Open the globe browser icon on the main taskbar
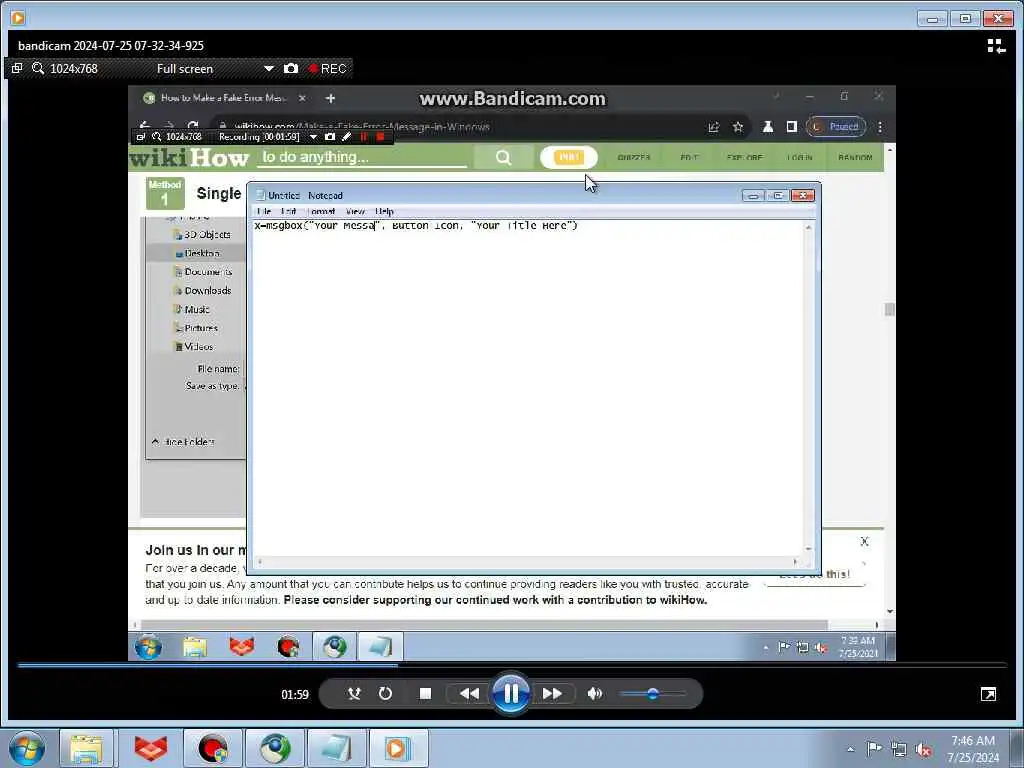The width and height of the screenshot is (1024, 768). pyautogui.click(x=275, y=748)
